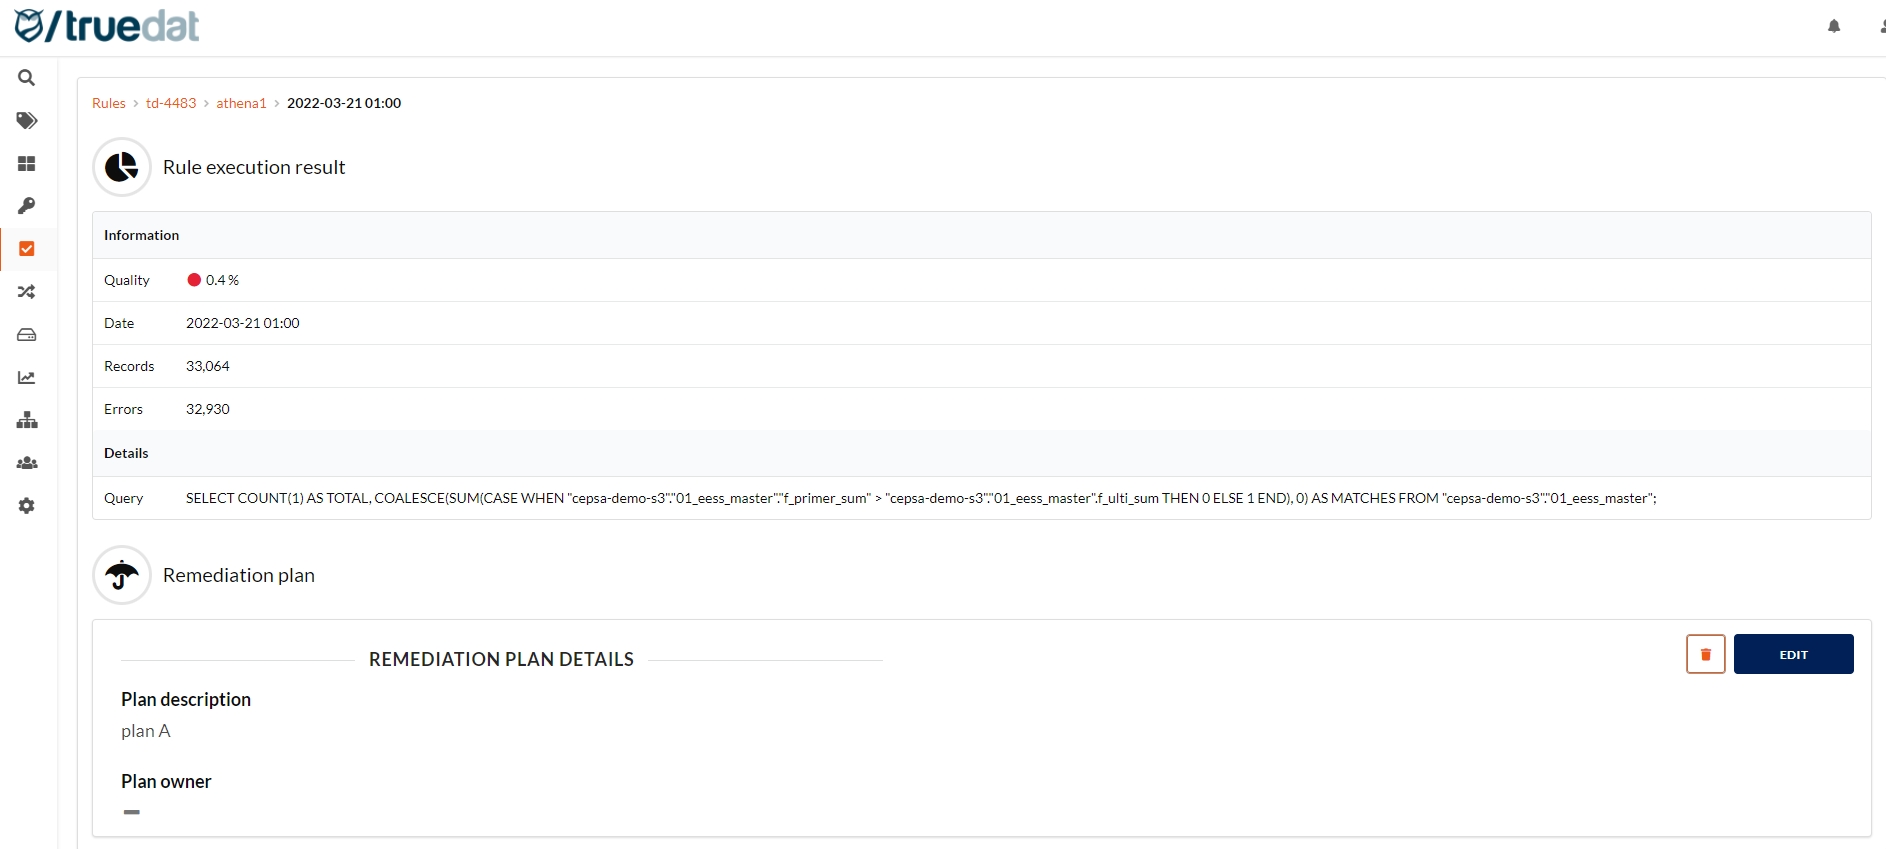Click the search magnifier icon in sidebar
1886x849 pixels.
pyautogui.click(x=27, y=78)
